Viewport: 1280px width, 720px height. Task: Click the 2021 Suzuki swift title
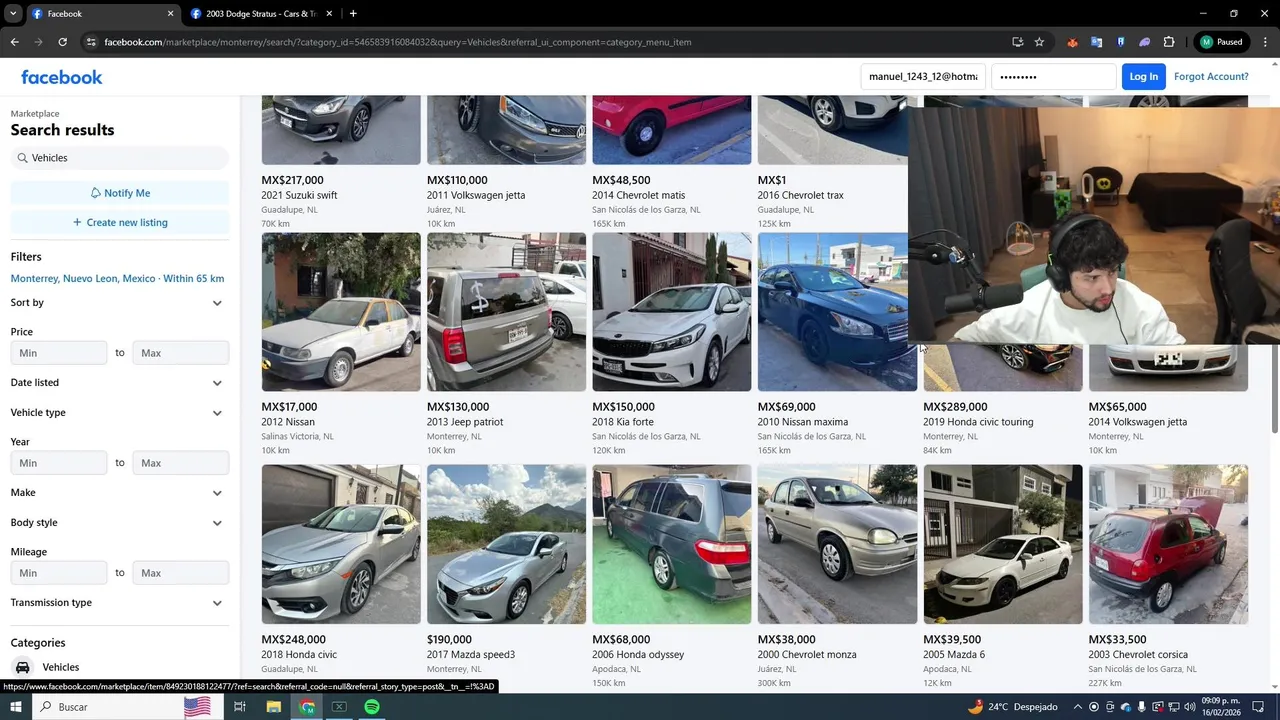point(299,195)
